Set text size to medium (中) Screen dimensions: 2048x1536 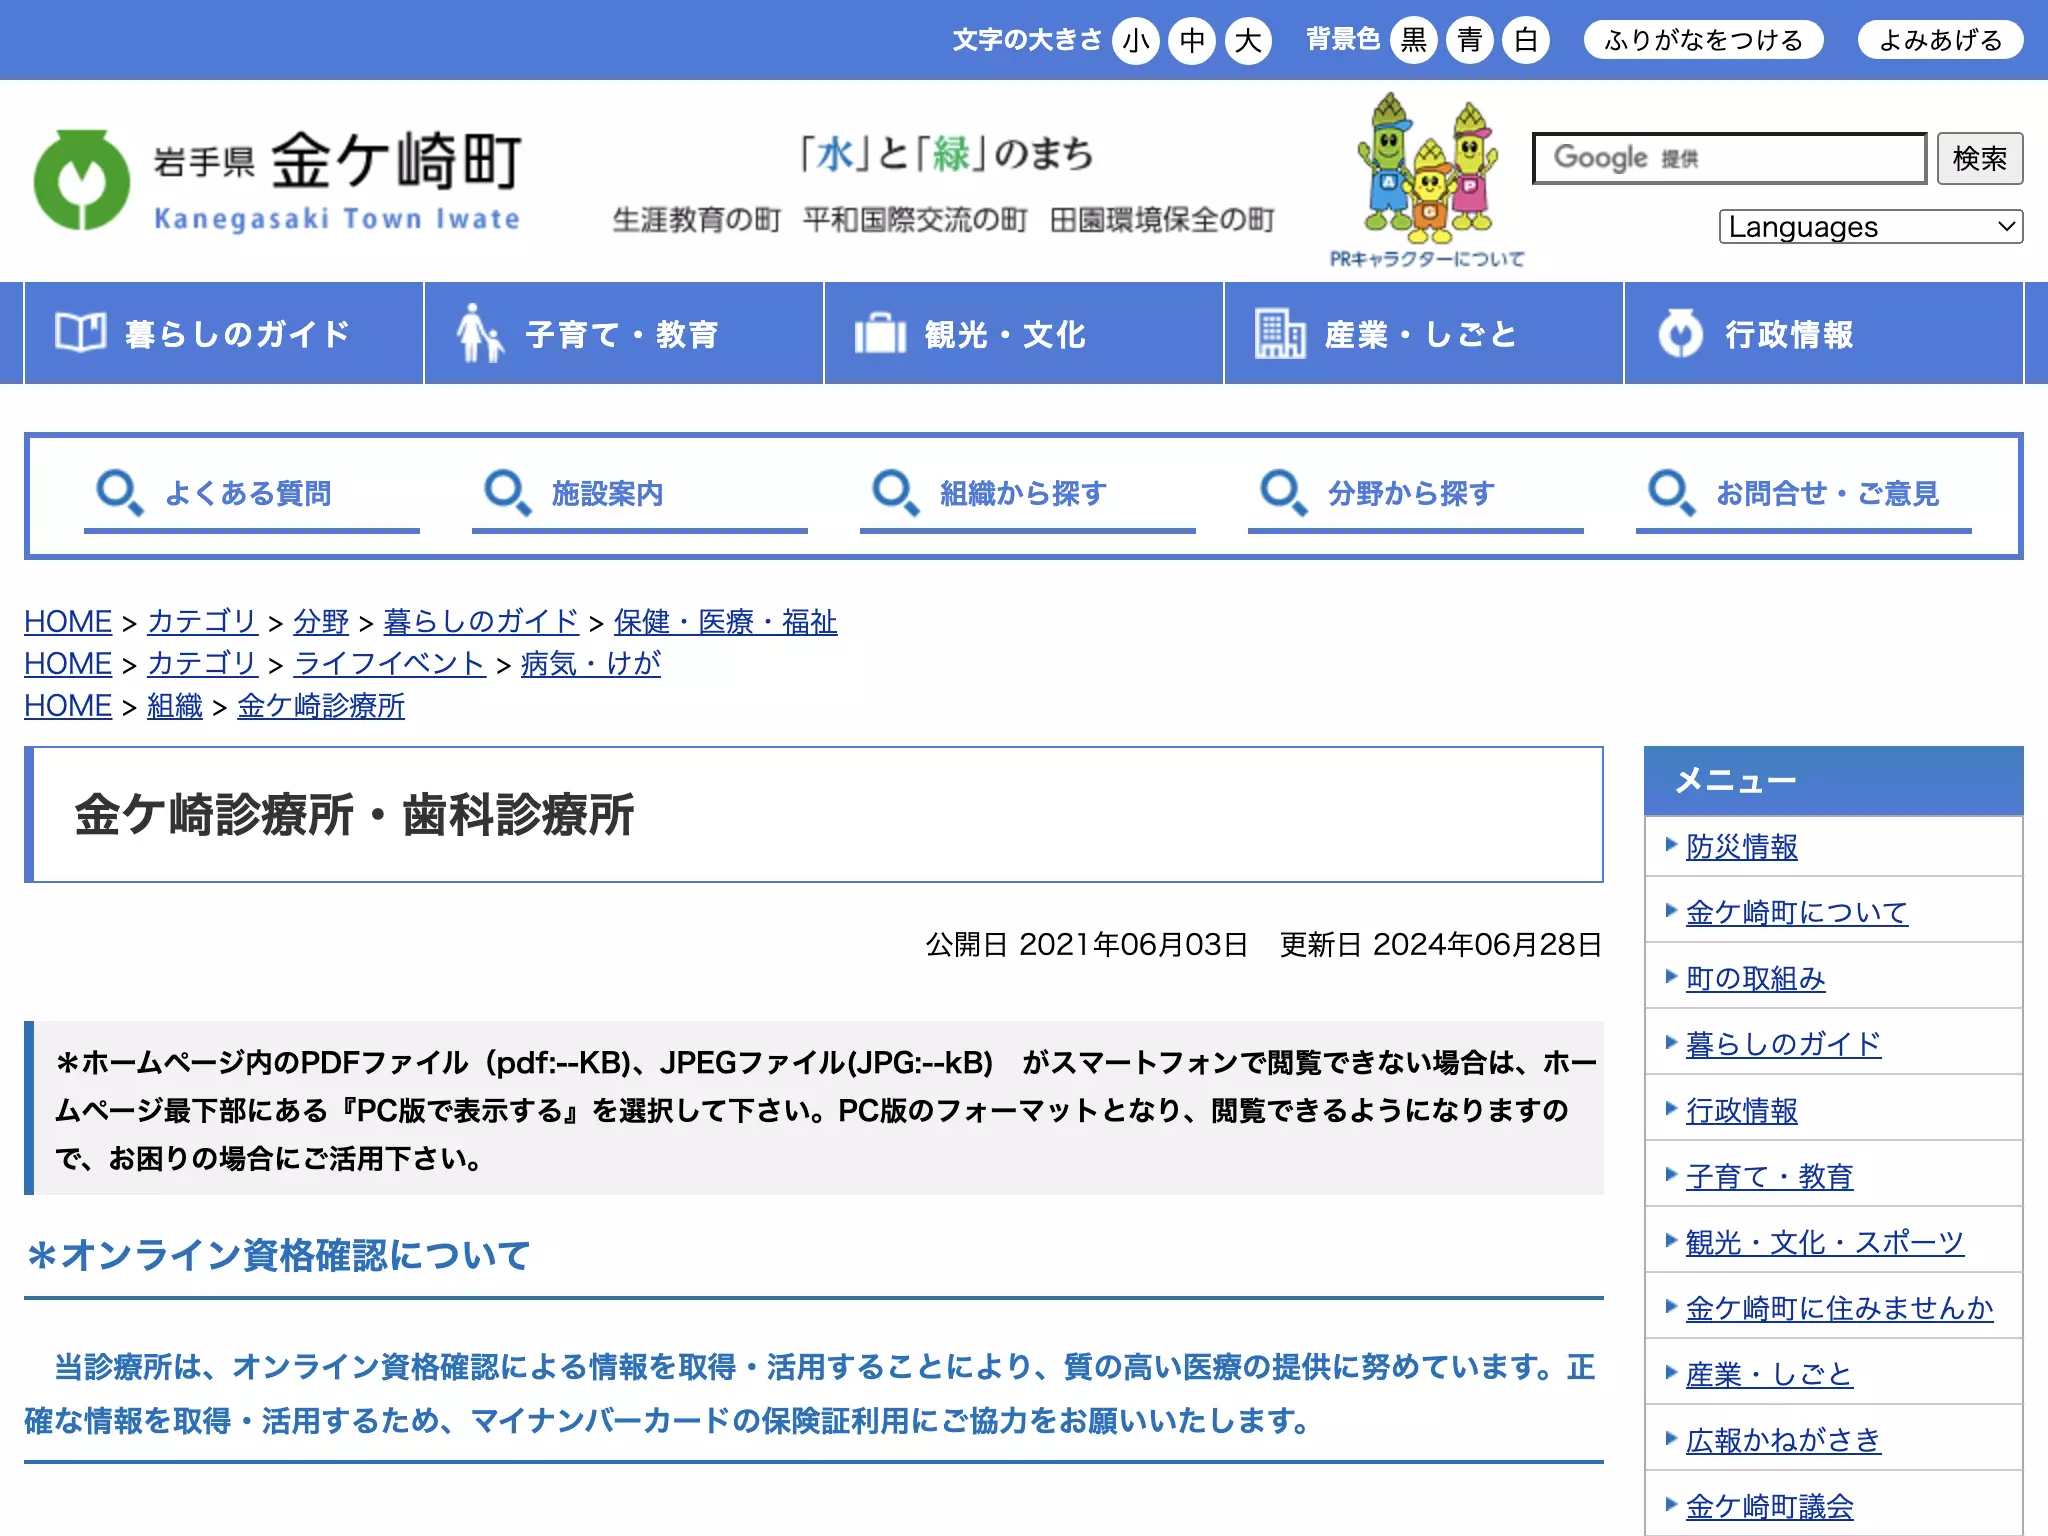click(1192, 40)
